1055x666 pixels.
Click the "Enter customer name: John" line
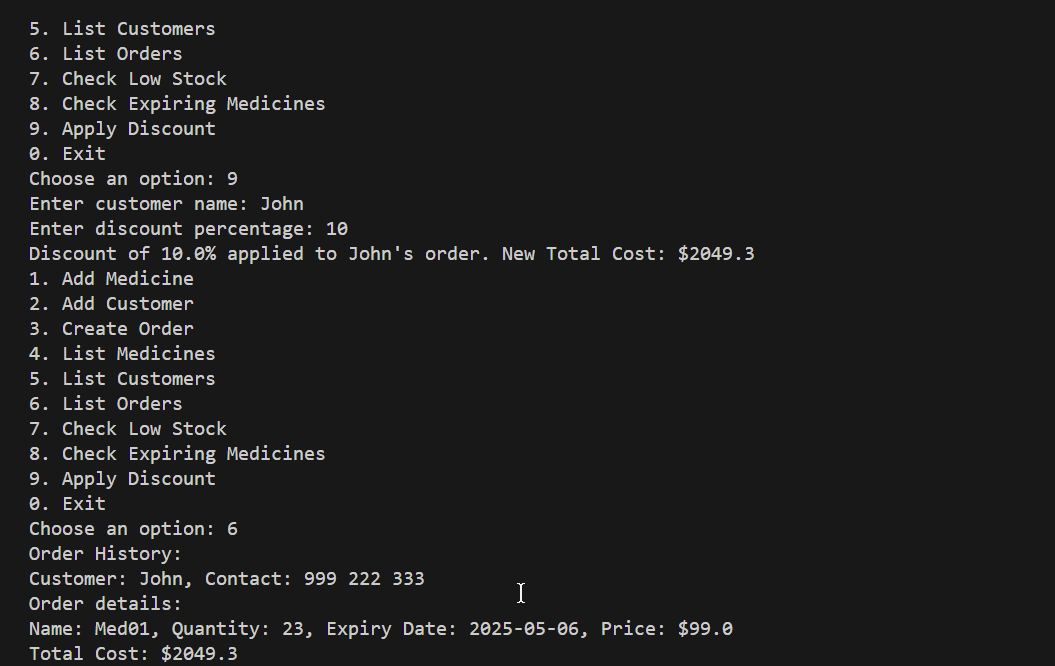166,204
